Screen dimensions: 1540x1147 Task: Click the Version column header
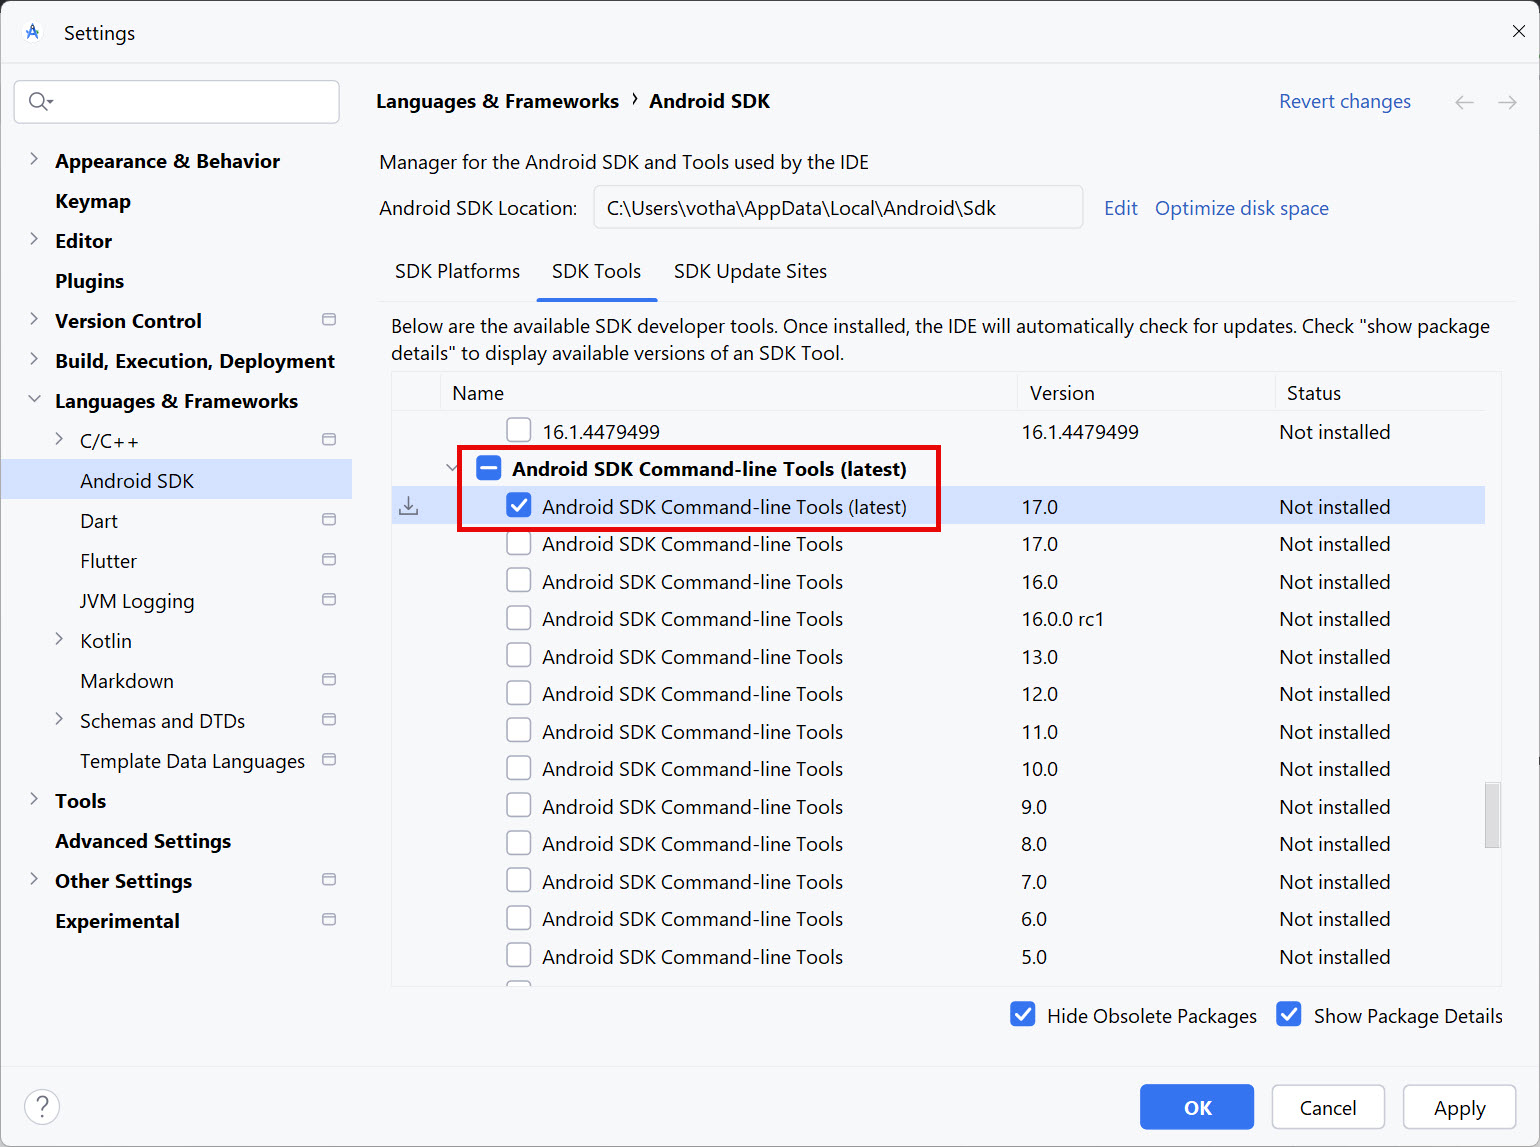coord(1146,393)
